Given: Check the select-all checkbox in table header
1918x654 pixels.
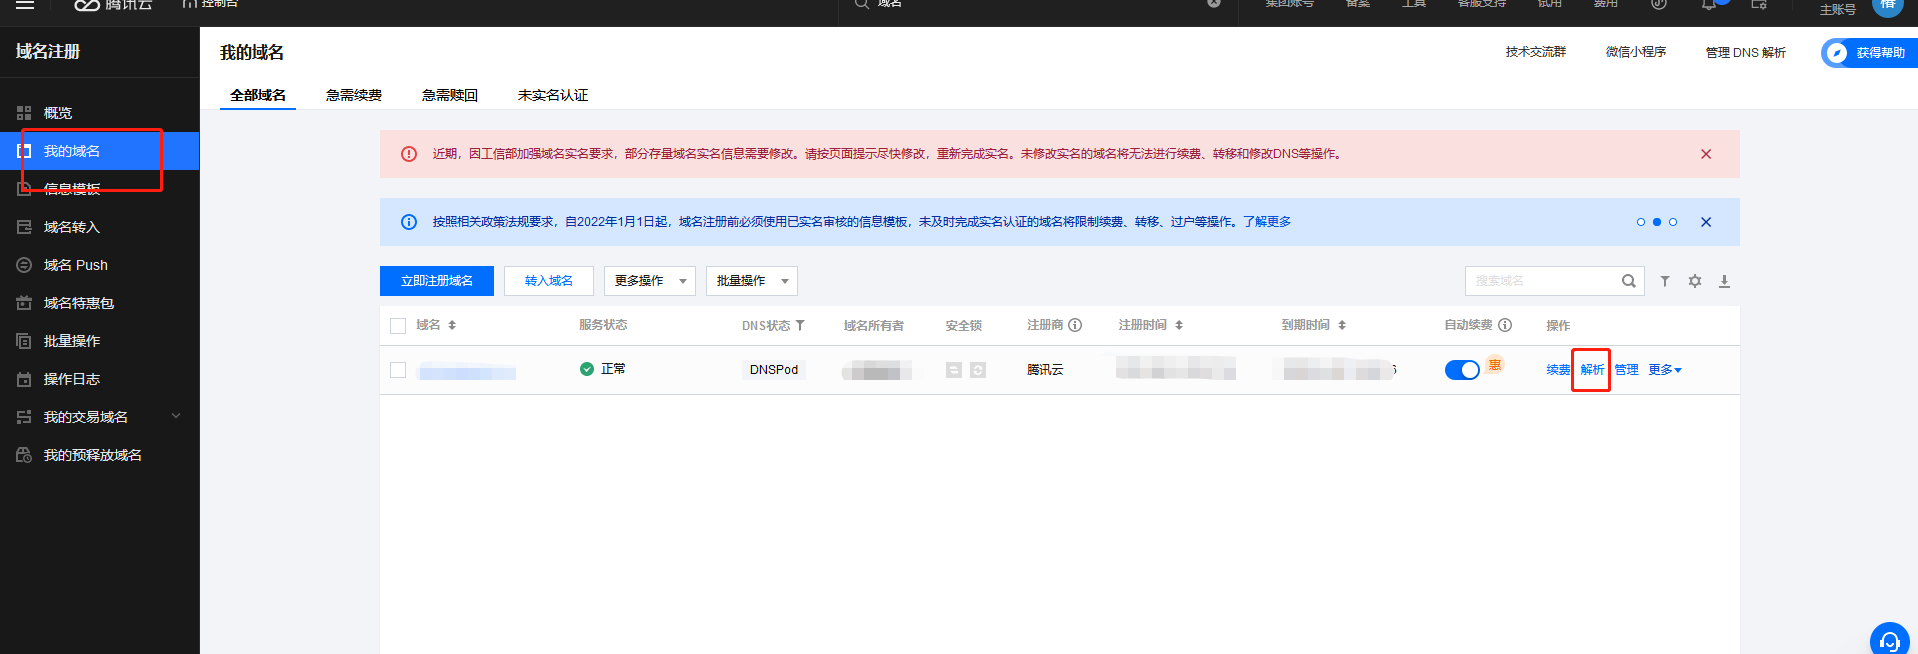Looking at the screenshot, I should 398,326.
